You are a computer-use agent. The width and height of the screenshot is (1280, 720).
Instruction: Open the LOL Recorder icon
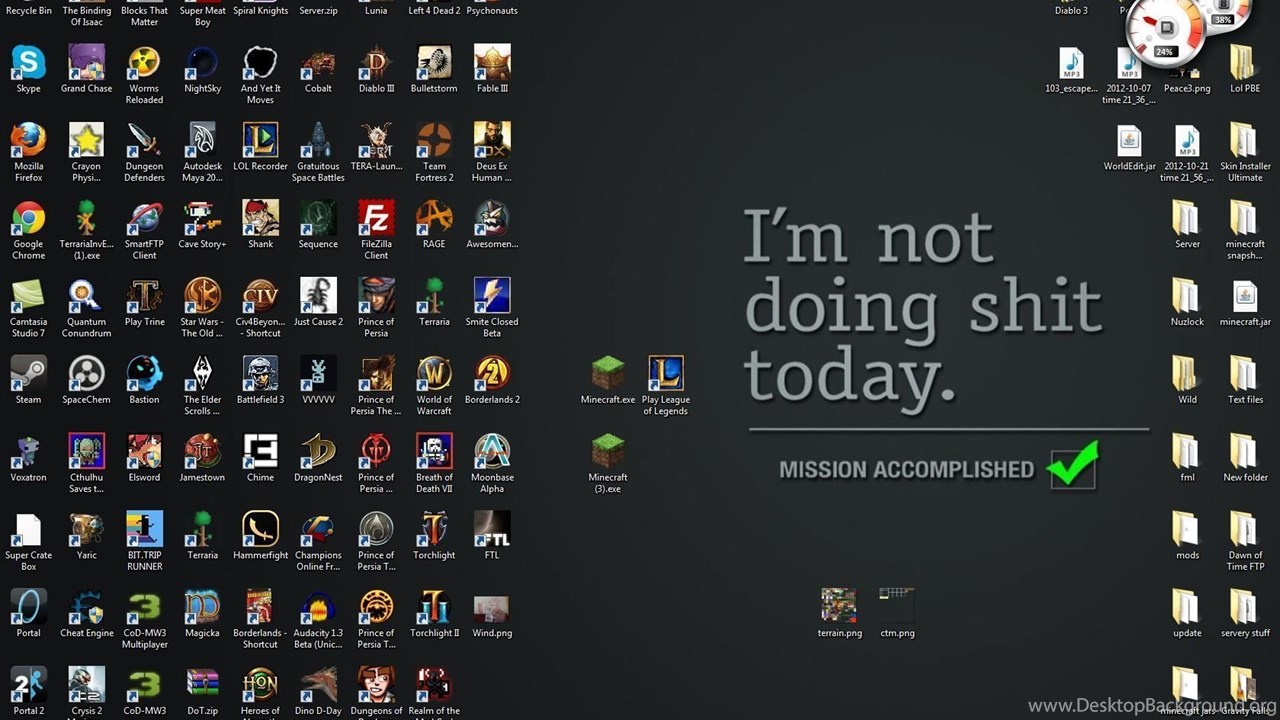260,141
